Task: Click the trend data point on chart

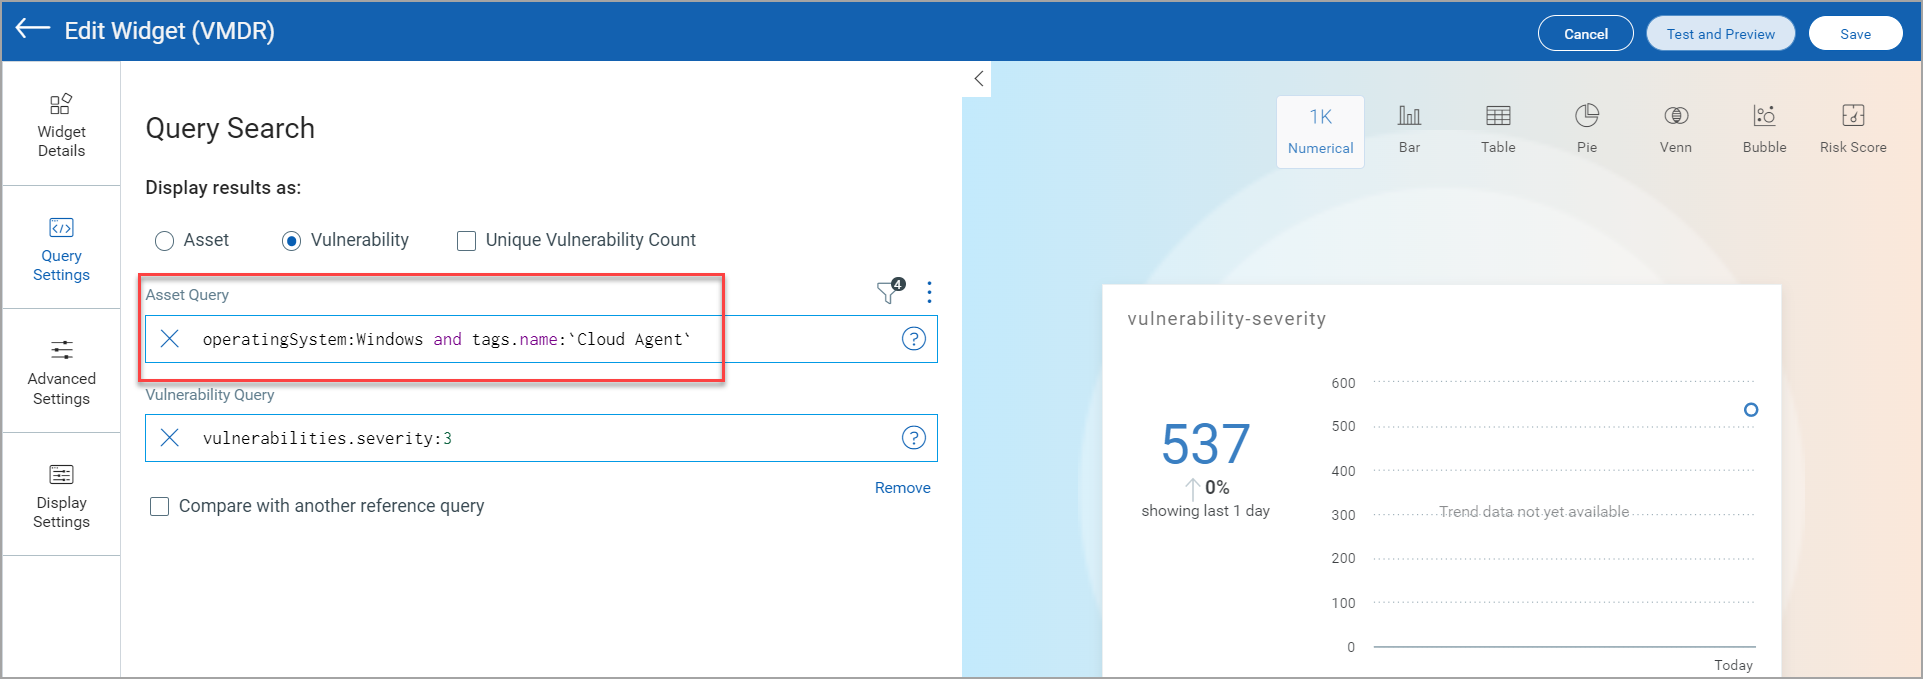Action: click(1751, 410)
